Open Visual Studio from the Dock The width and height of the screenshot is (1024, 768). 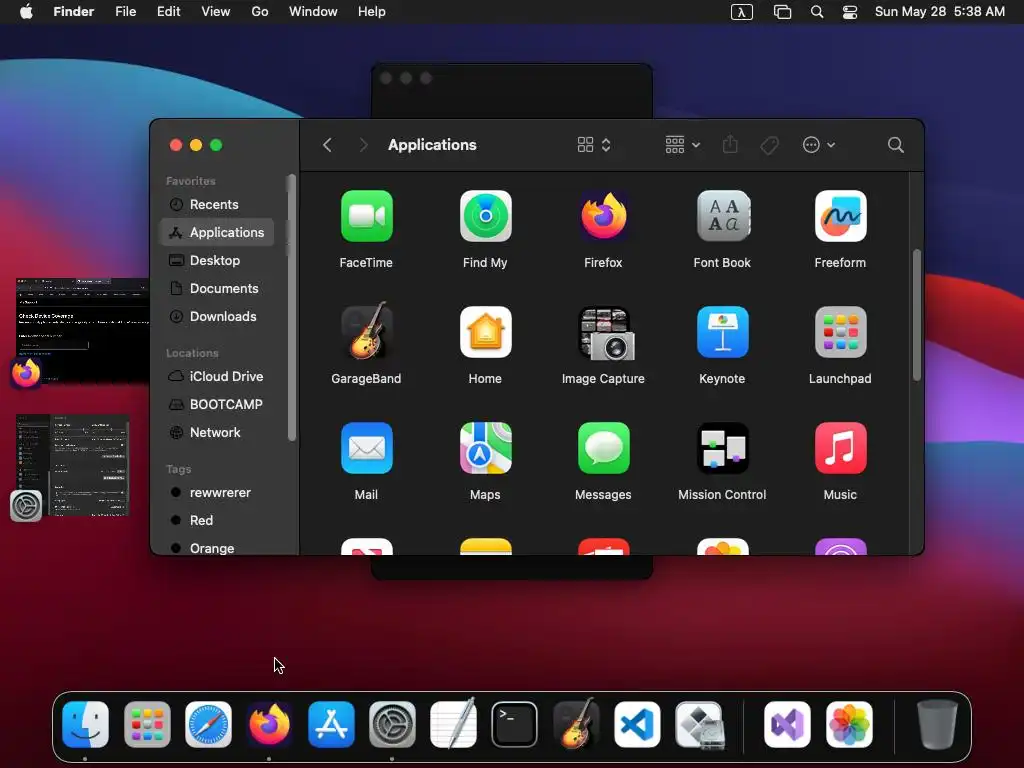[788, 724]
